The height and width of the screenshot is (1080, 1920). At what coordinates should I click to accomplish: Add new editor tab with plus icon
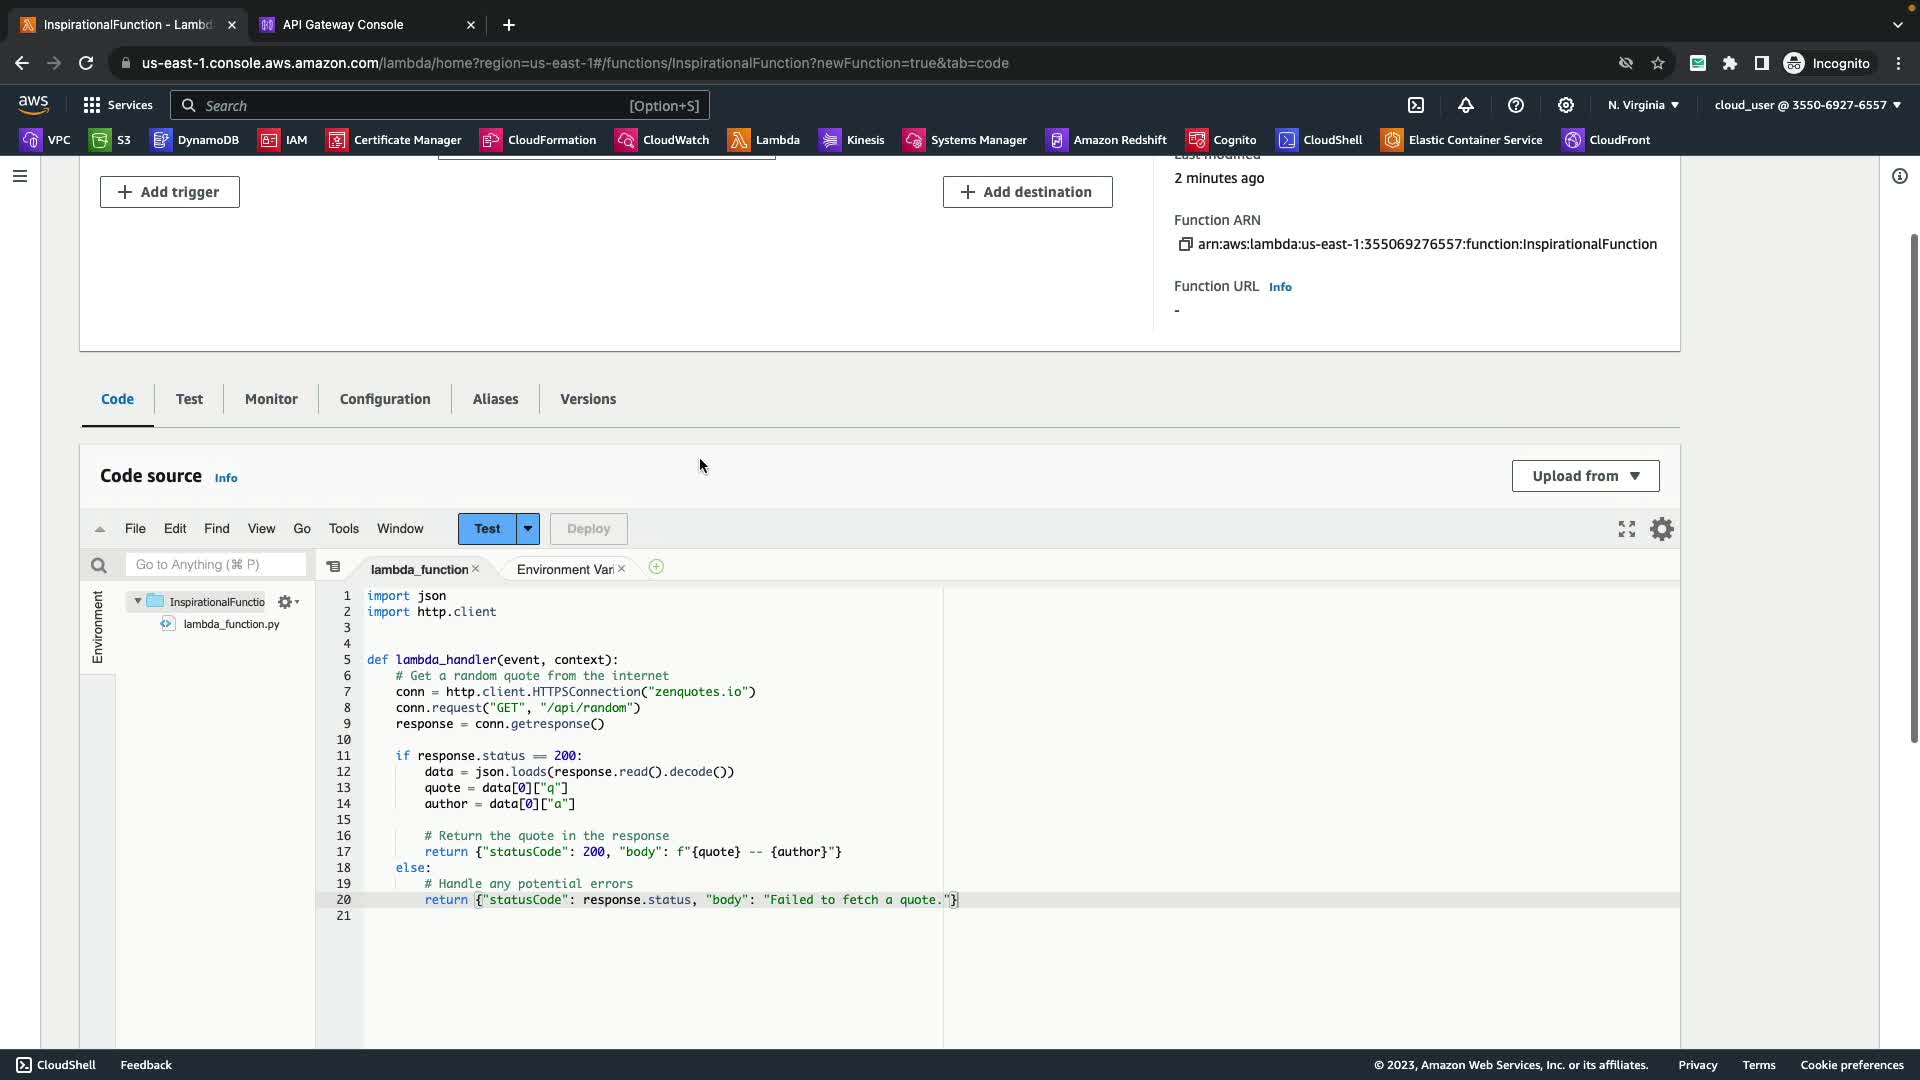[x=656, y=567]
